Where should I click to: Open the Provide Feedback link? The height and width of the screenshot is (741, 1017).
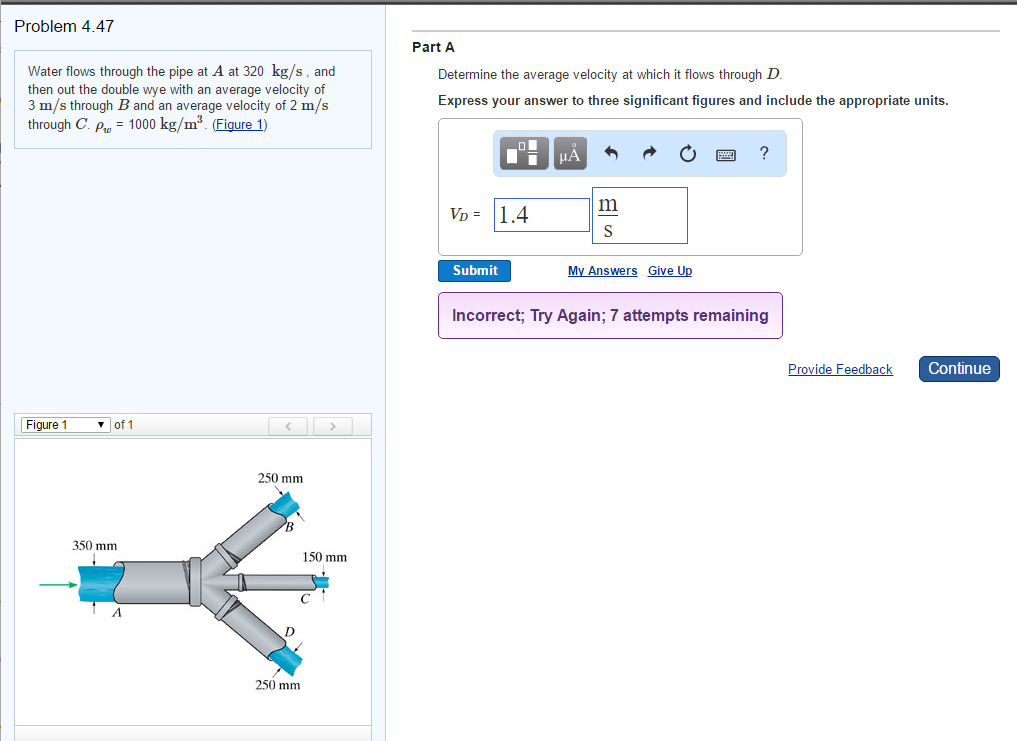[x=840, y=369]
